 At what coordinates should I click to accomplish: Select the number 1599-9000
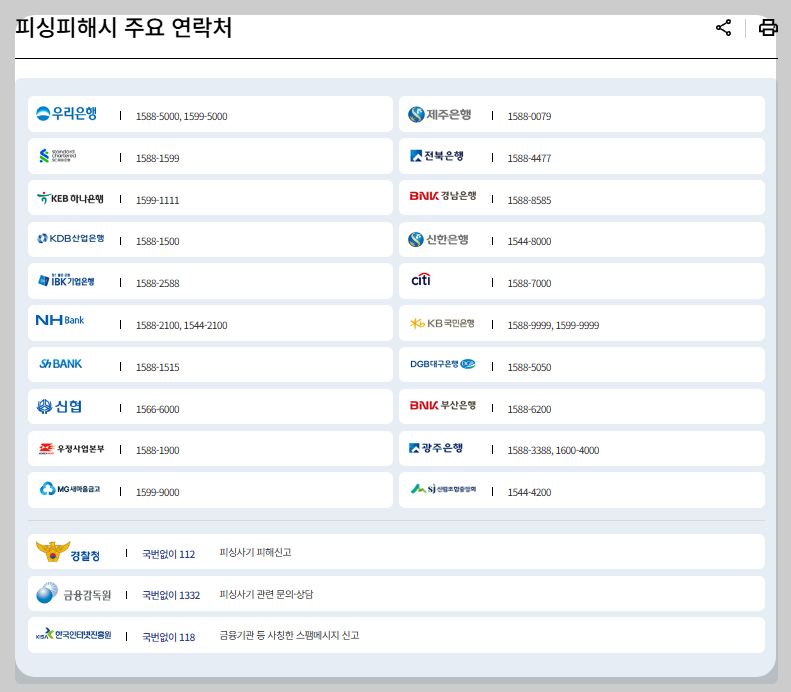coord(157,492)
